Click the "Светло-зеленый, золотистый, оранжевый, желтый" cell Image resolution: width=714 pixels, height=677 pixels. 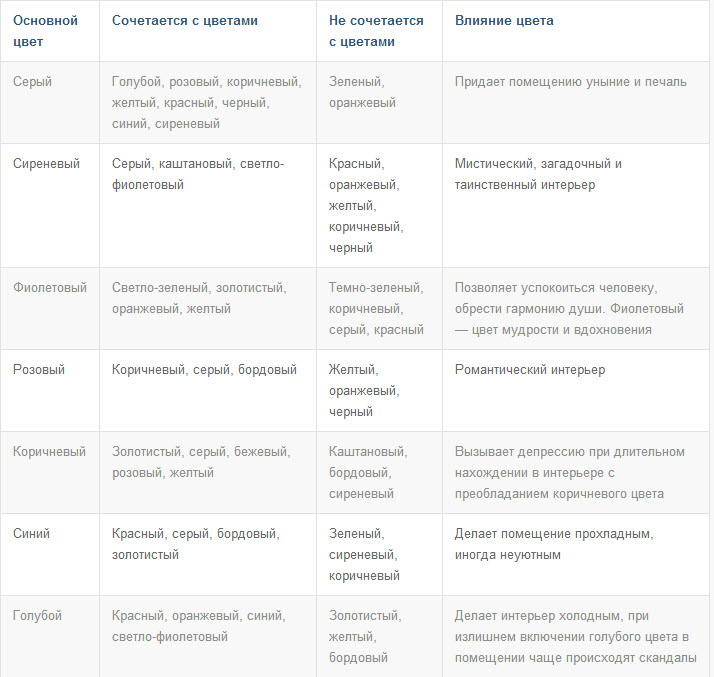199,298
